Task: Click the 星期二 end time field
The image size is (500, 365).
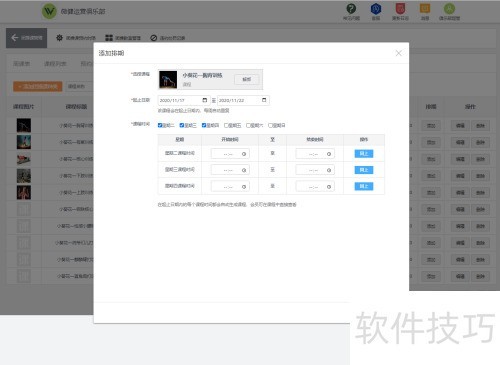Action: tap(315, 154)
